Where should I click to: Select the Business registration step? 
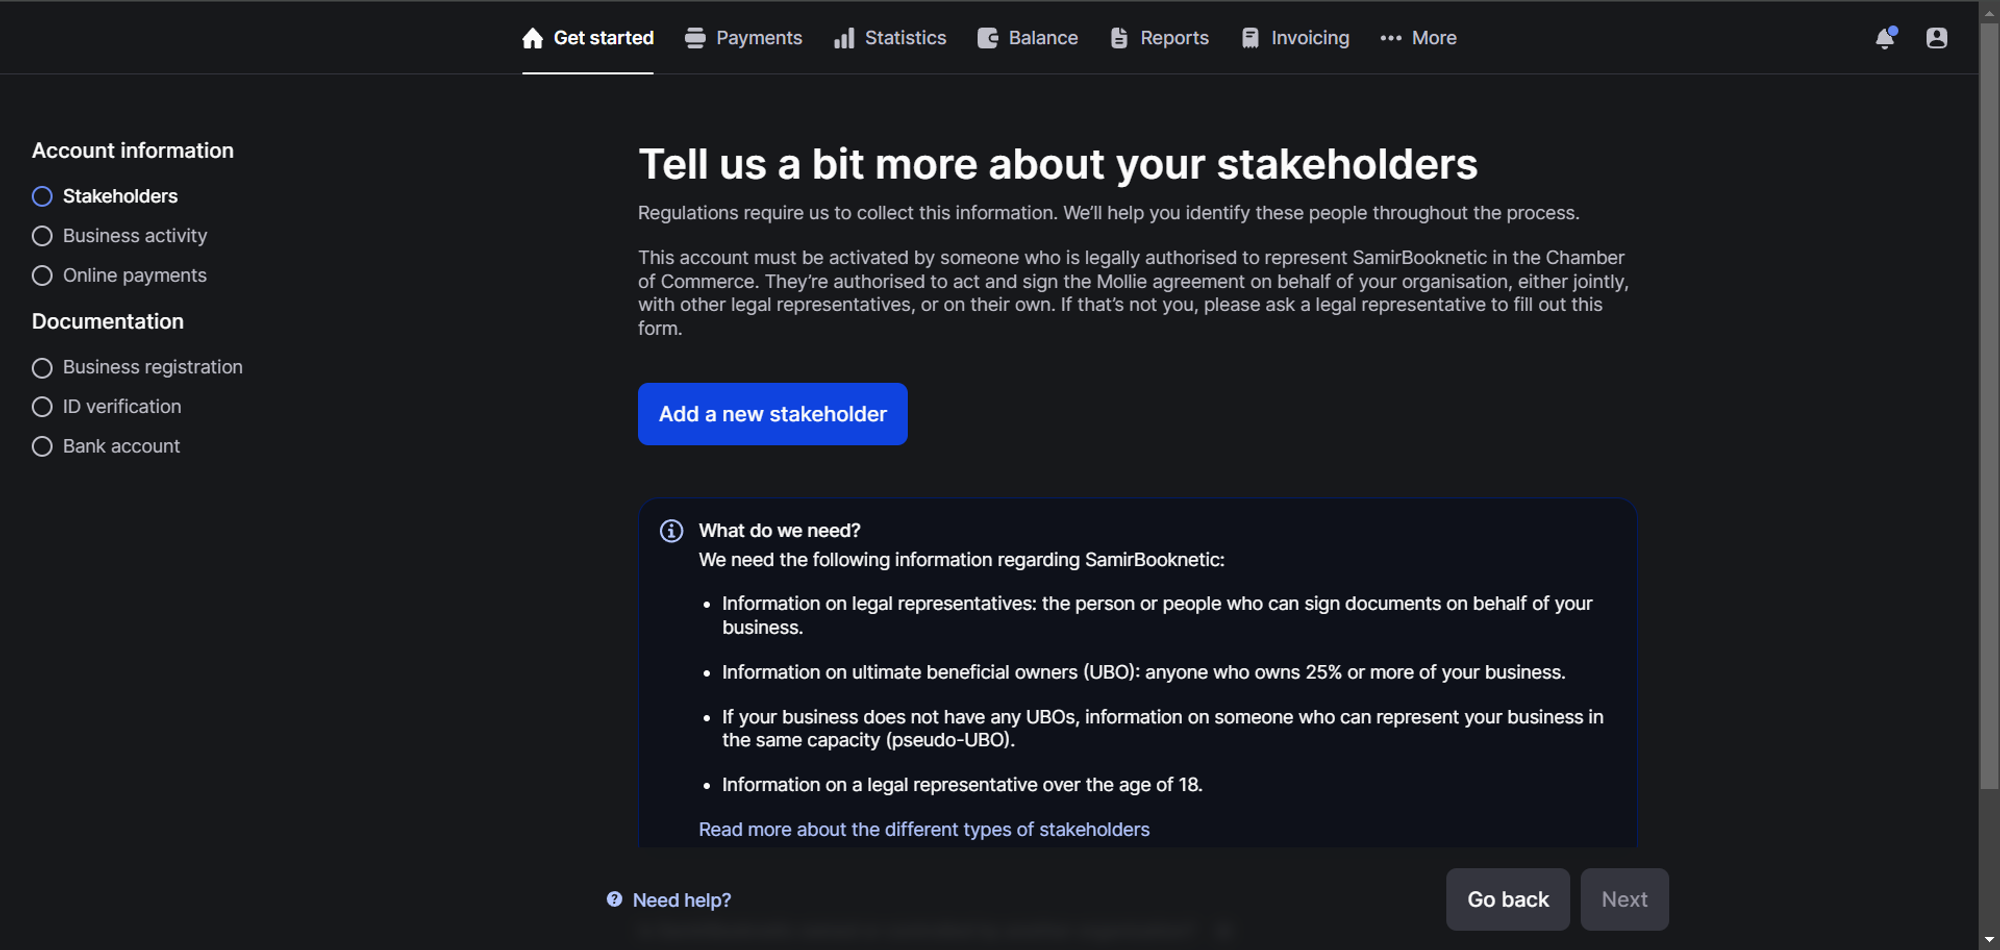click(x=42, y=367)
